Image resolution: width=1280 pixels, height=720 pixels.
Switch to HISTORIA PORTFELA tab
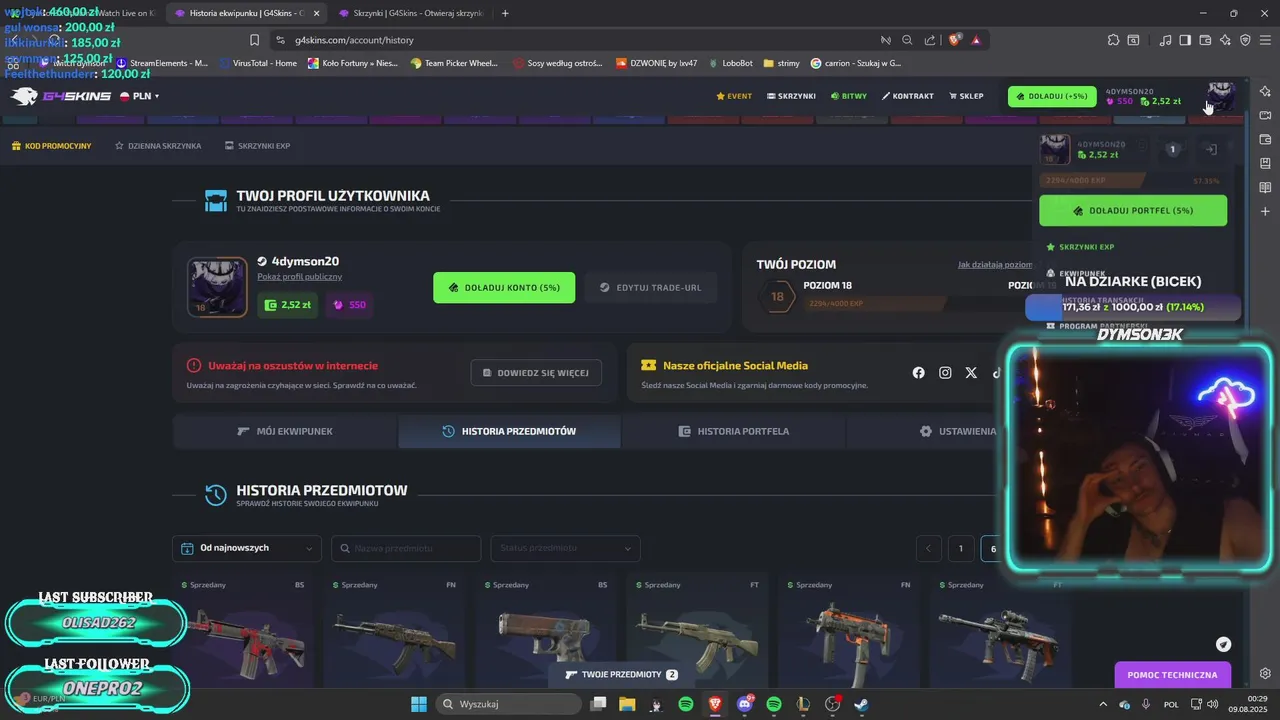[x=733, y=431]
